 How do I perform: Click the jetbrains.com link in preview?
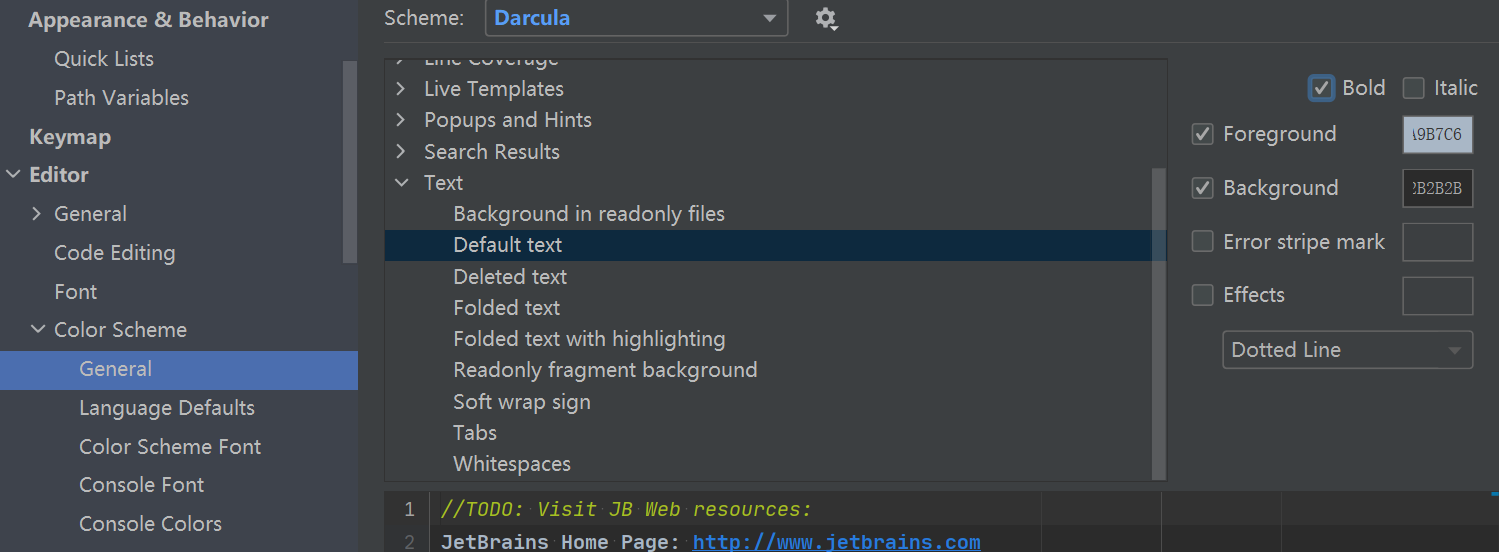click(x=836, y=542)
